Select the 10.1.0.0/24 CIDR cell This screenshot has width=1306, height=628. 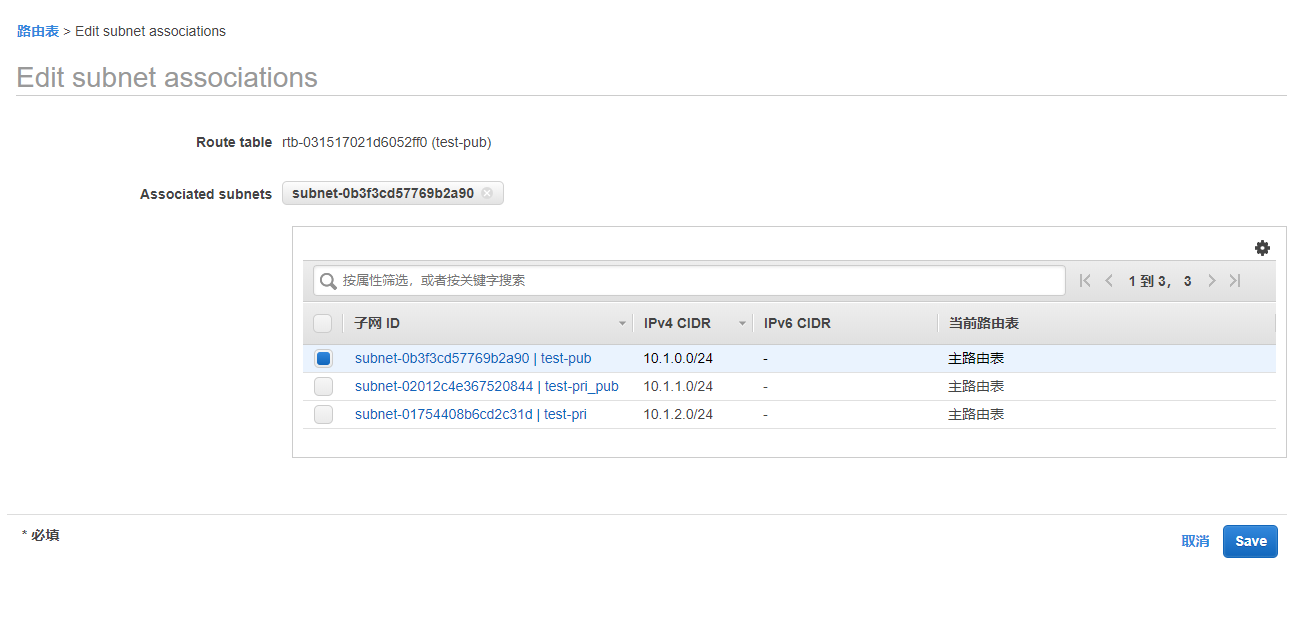(x=678, y=358)
